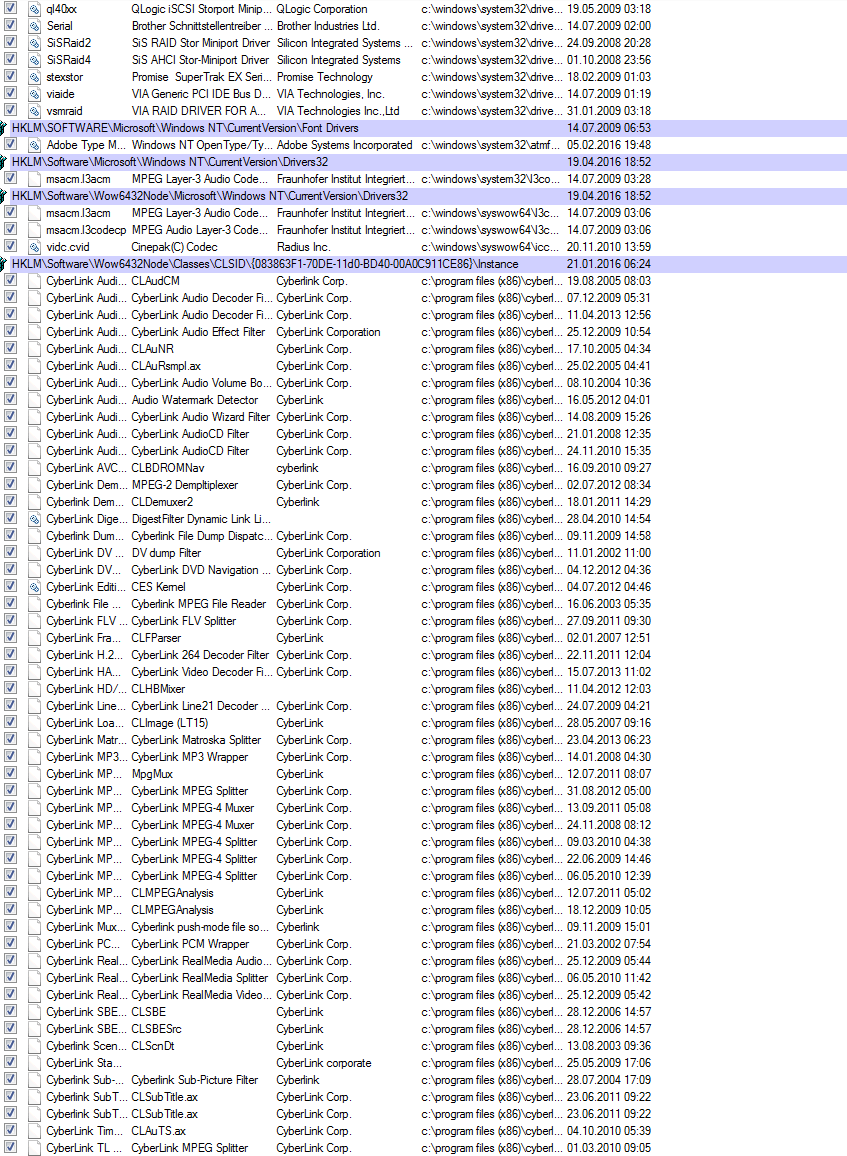Click the file icon in the CLHBMixer row
The width and height of the screenshot is (847, 1156).
pyautogui.click(x=34, y=689)
